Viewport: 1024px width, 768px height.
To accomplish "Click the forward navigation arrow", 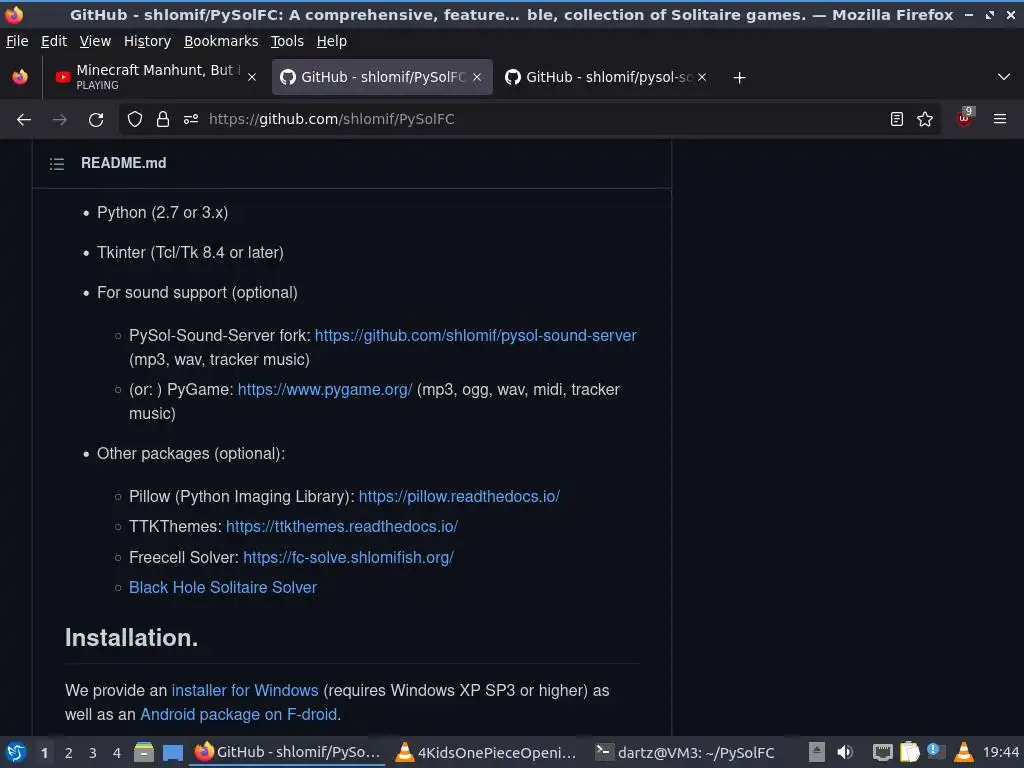I will coord(59,119).
